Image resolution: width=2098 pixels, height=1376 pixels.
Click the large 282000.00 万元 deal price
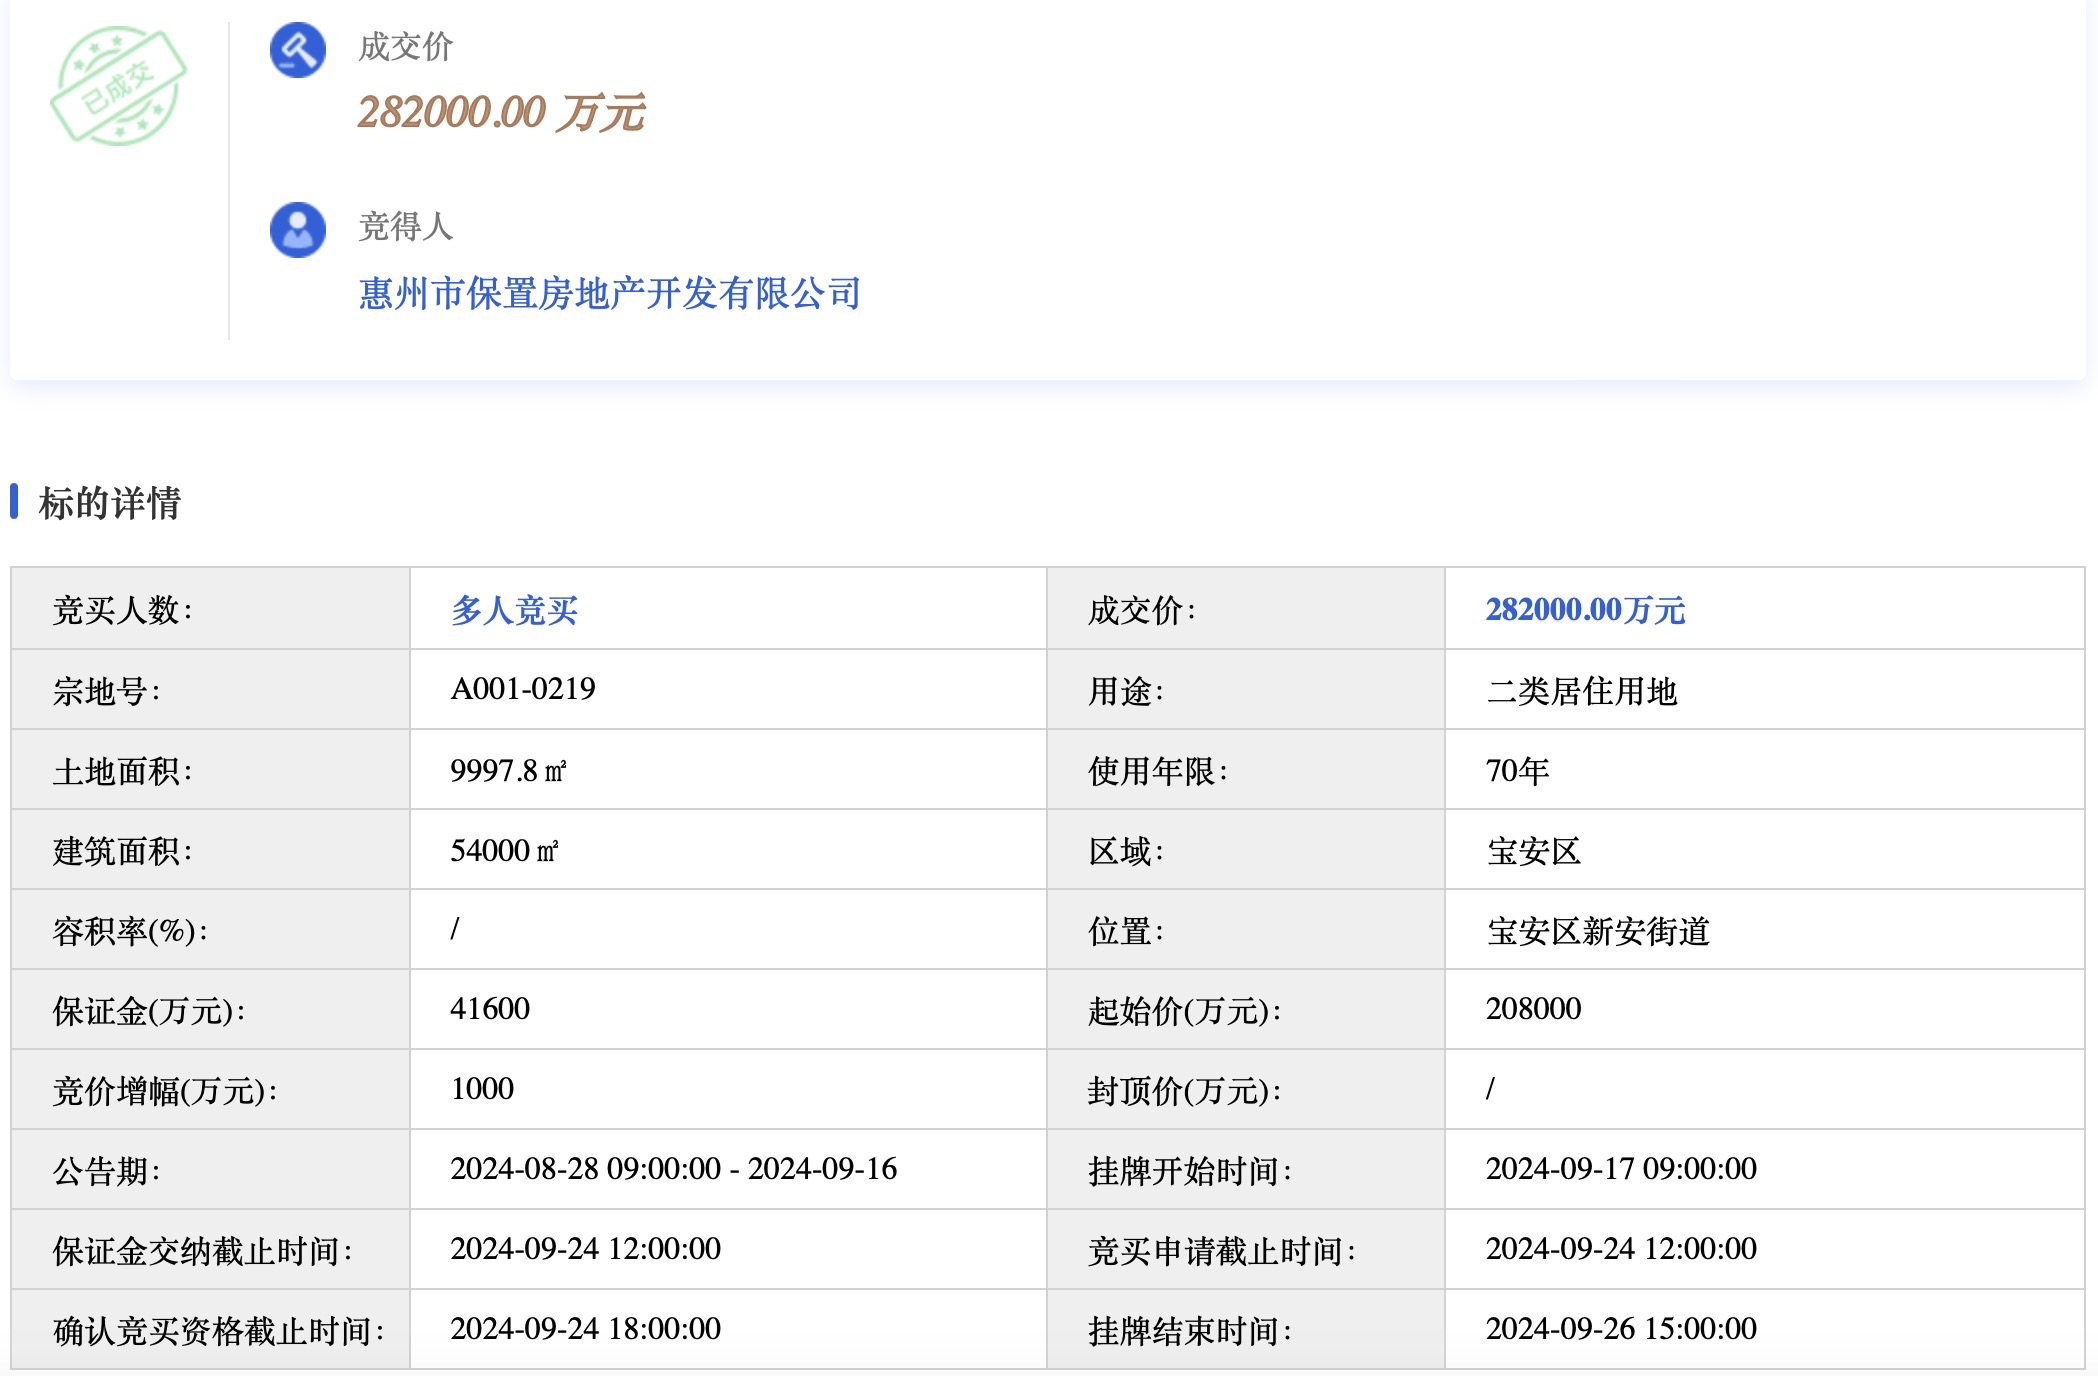[x=501, y=112]
